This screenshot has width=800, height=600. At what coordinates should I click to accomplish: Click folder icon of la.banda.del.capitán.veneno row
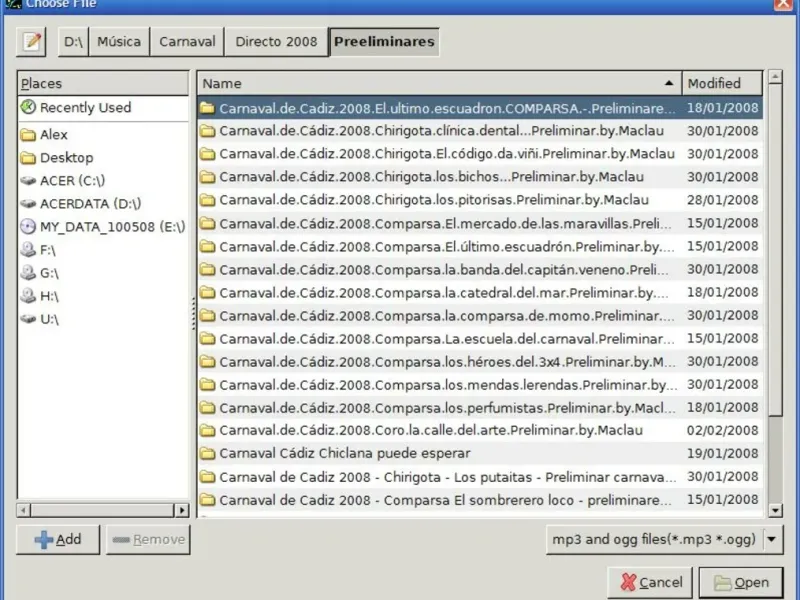(207, 269)
